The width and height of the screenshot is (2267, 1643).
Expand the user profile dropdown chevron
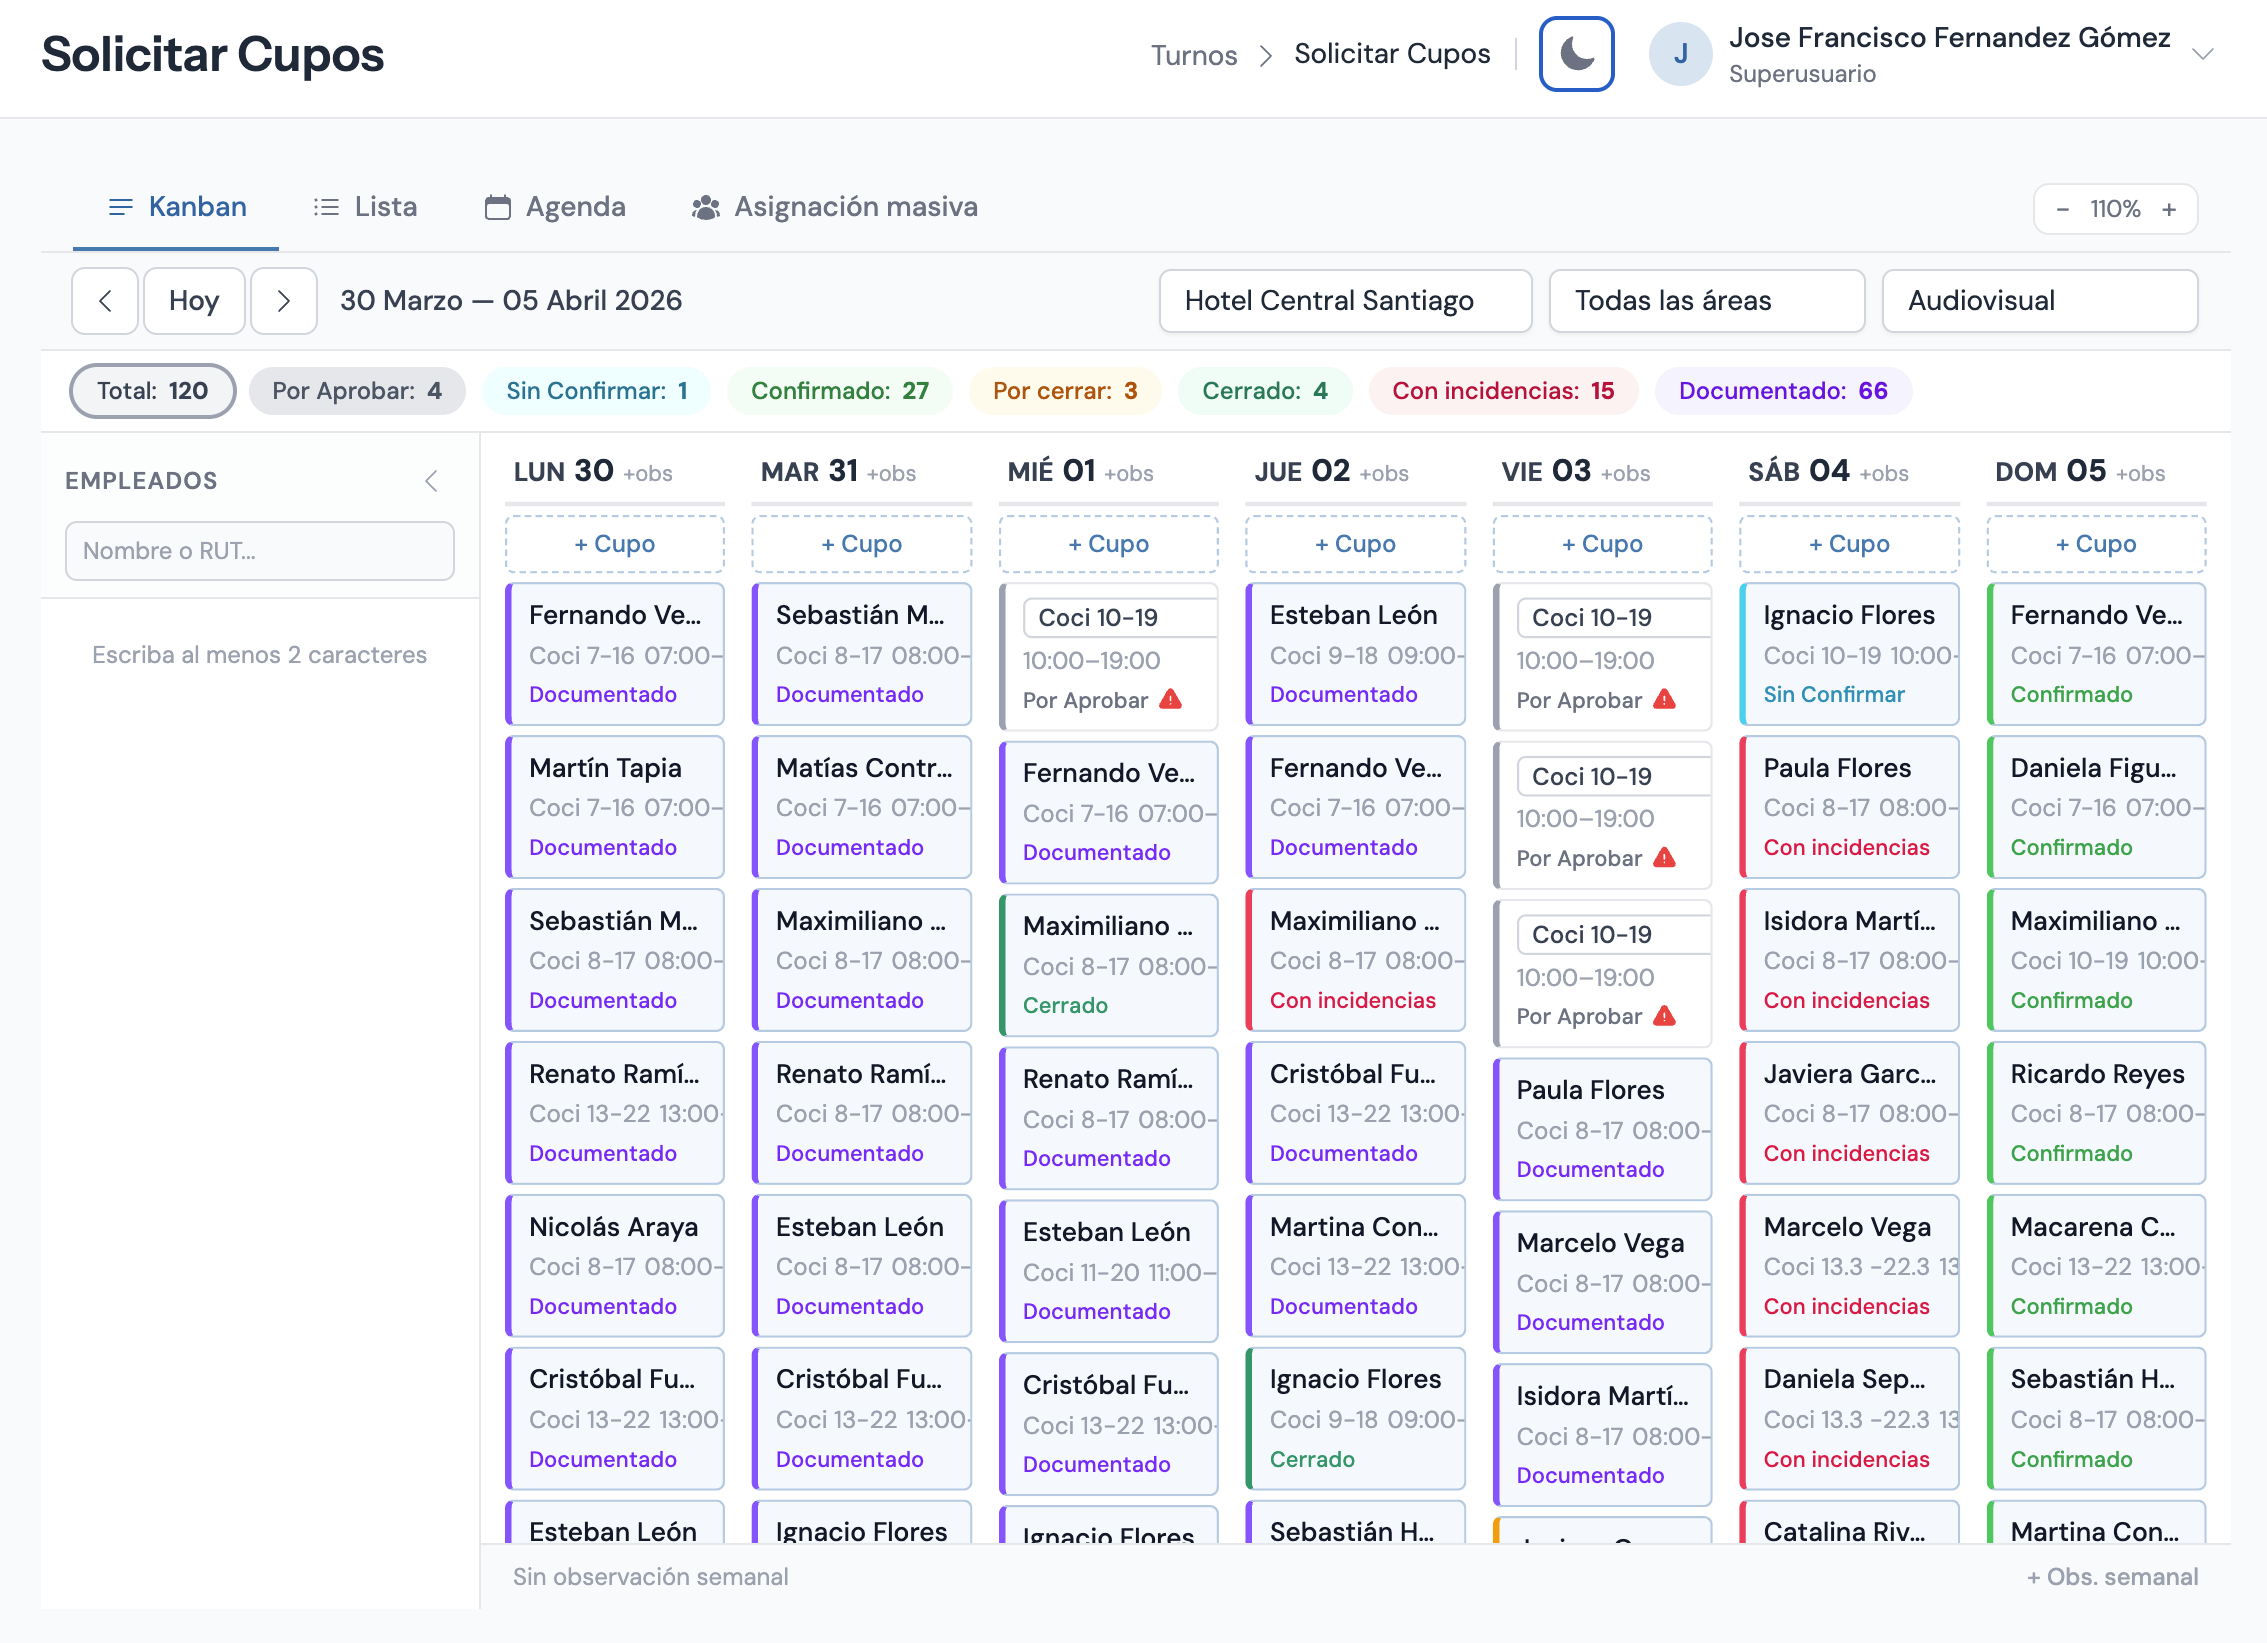pyautogui.click(x=2202, y=54)
